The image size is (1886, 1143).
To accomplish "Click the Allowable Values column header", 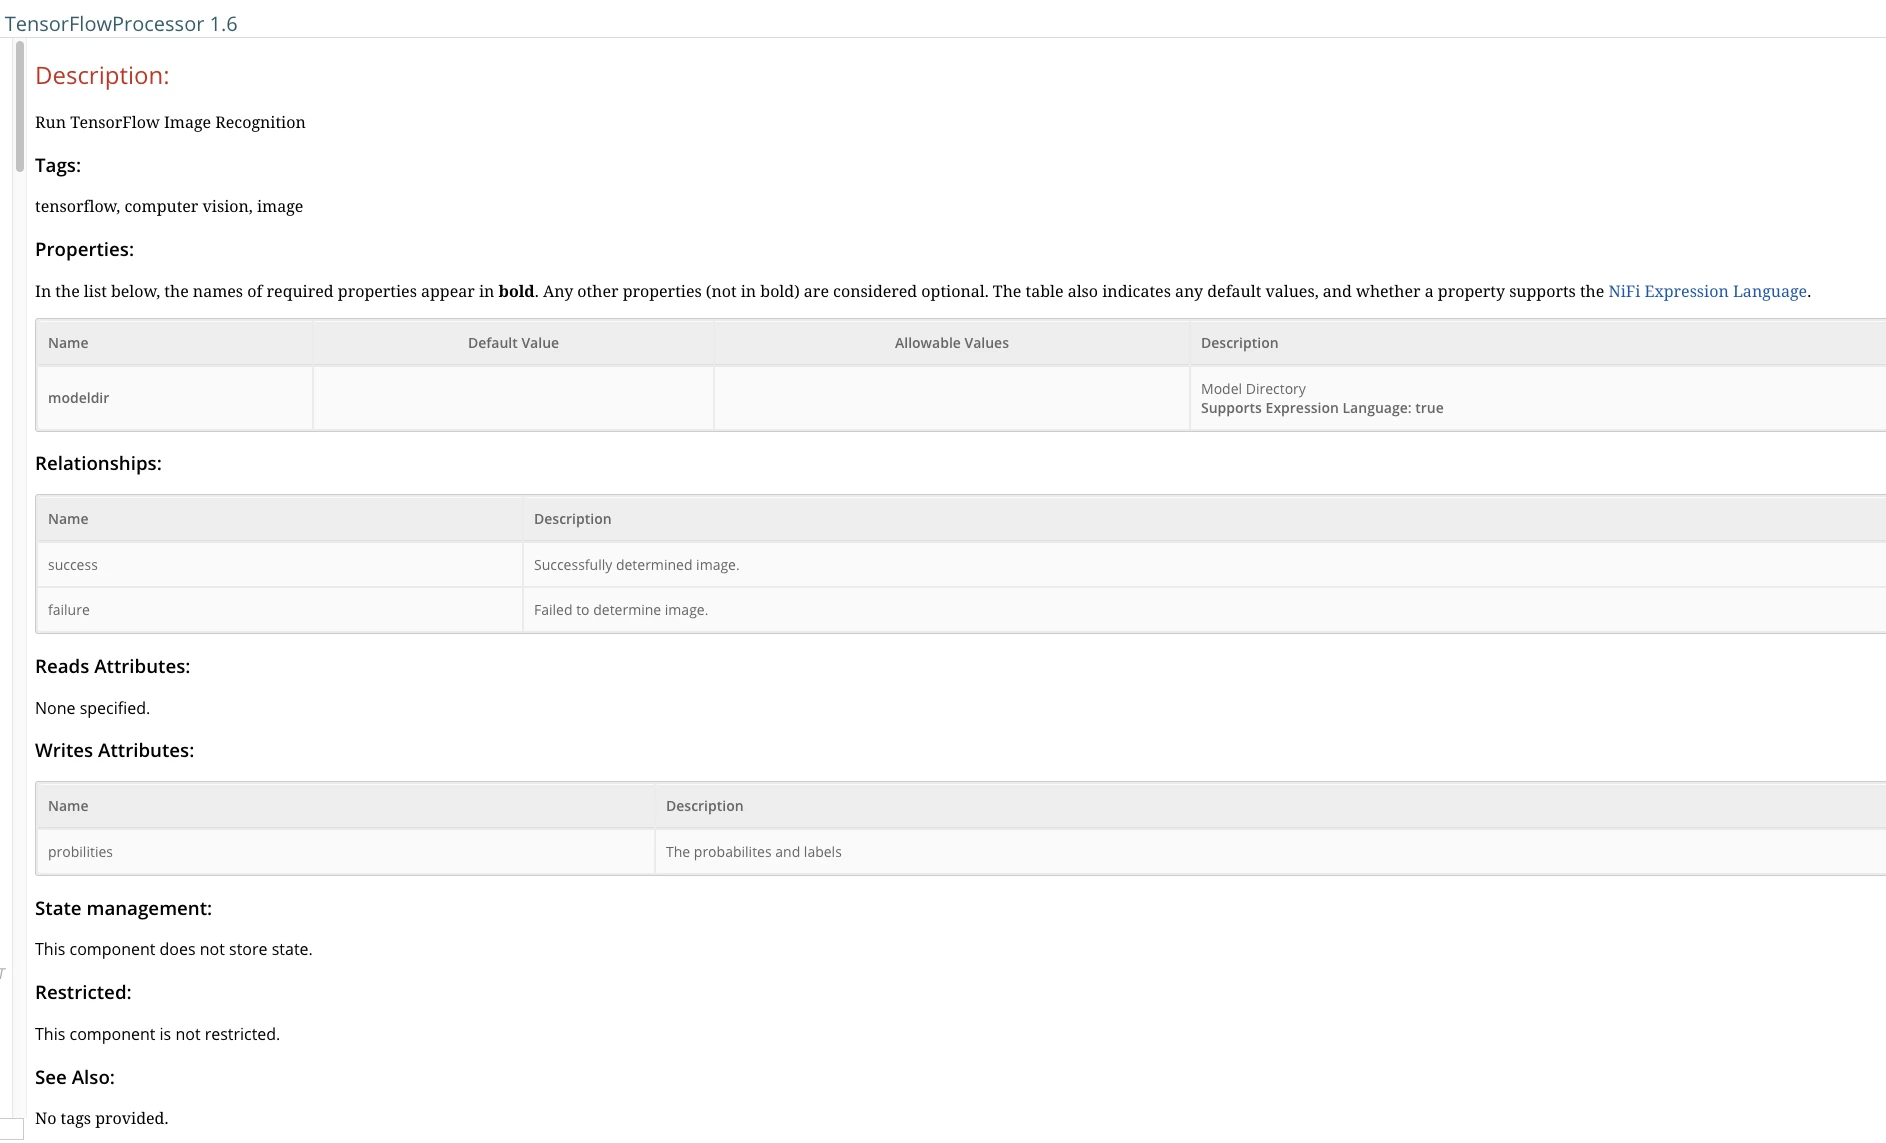I will click(951, 343).
